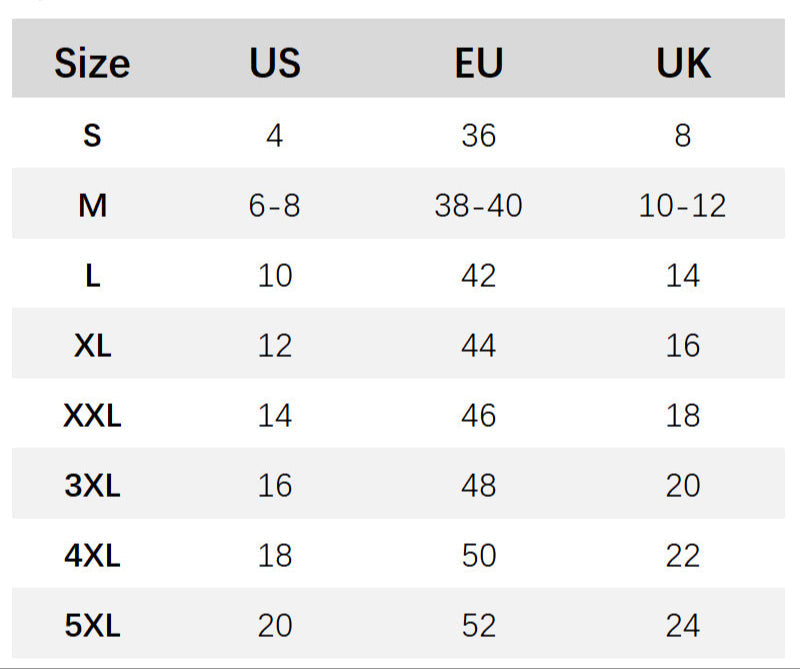The width and height of the screenshot is (800, 669).
Task: Select the 3XL size row label
Action: (x=92, y=486)
